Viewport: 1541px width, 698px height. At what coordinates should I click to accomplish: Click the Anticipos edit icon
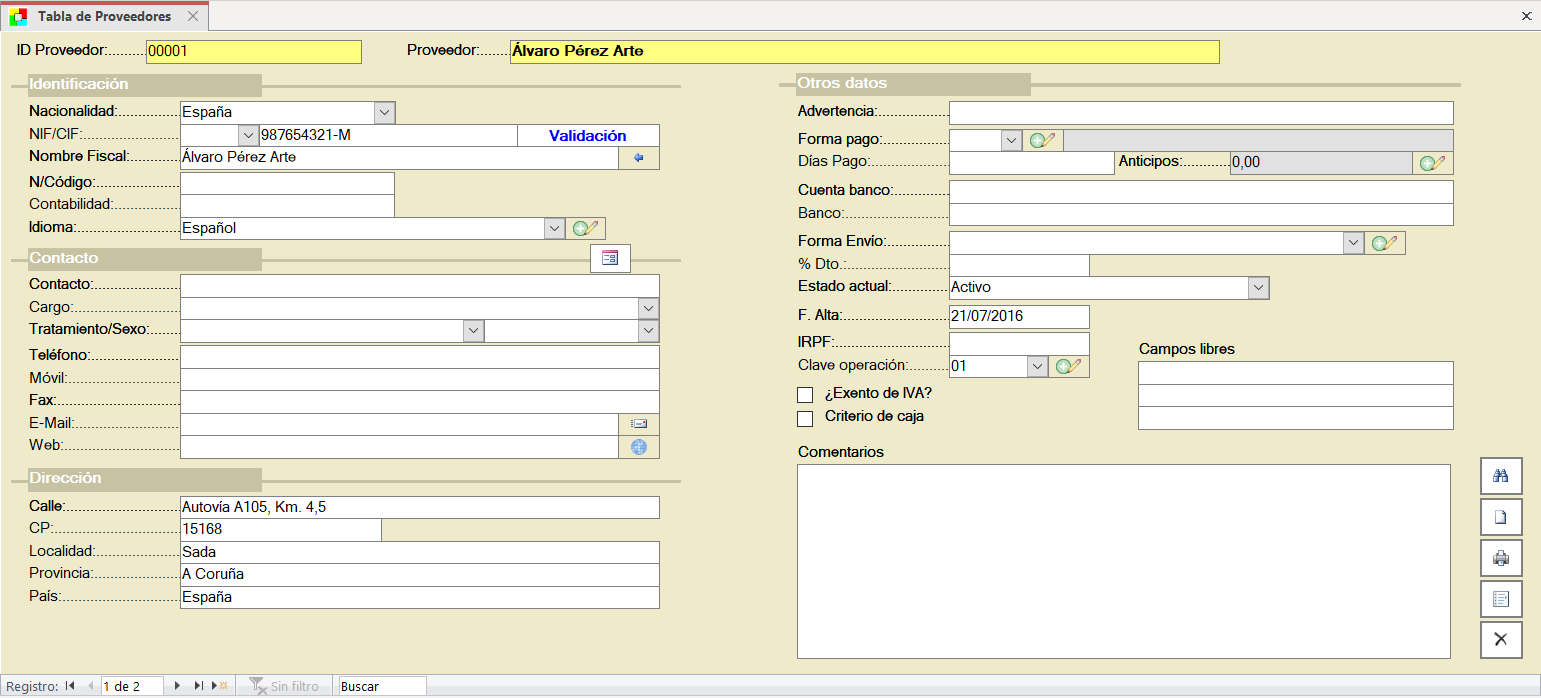click(x=1433, y=163)
